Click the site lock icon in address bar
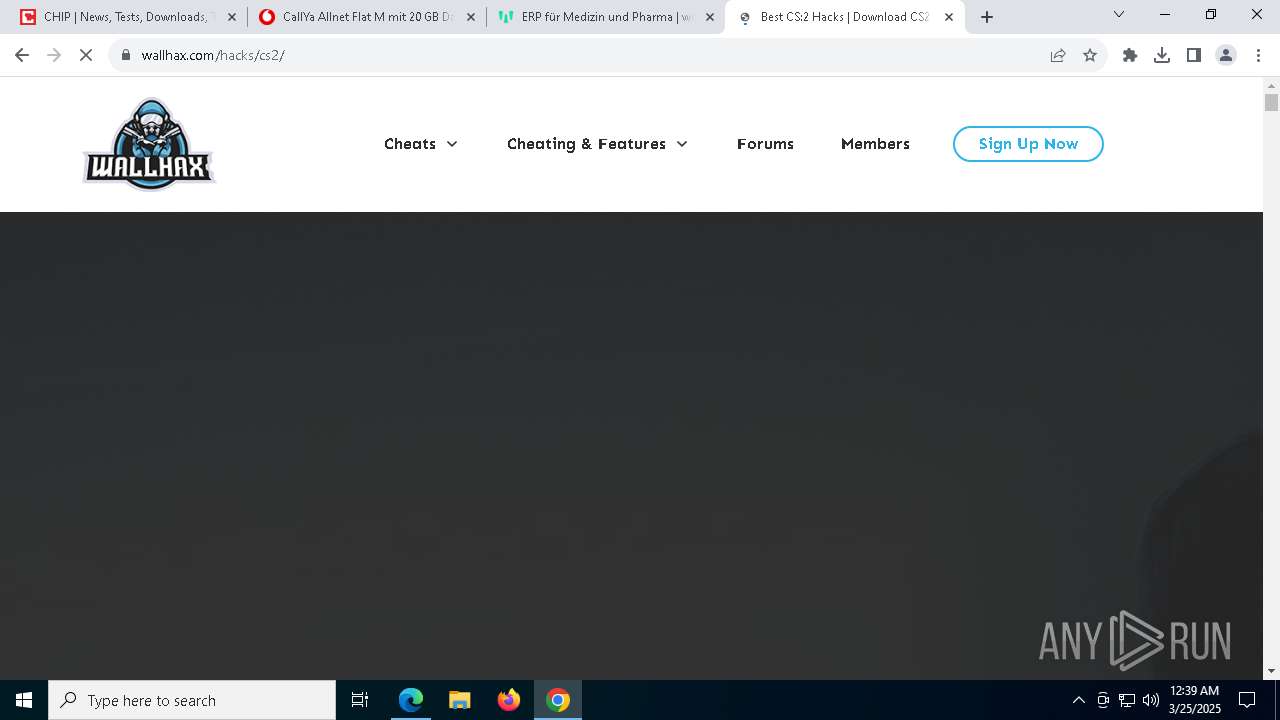1280x720 pixels. [126, 55]
